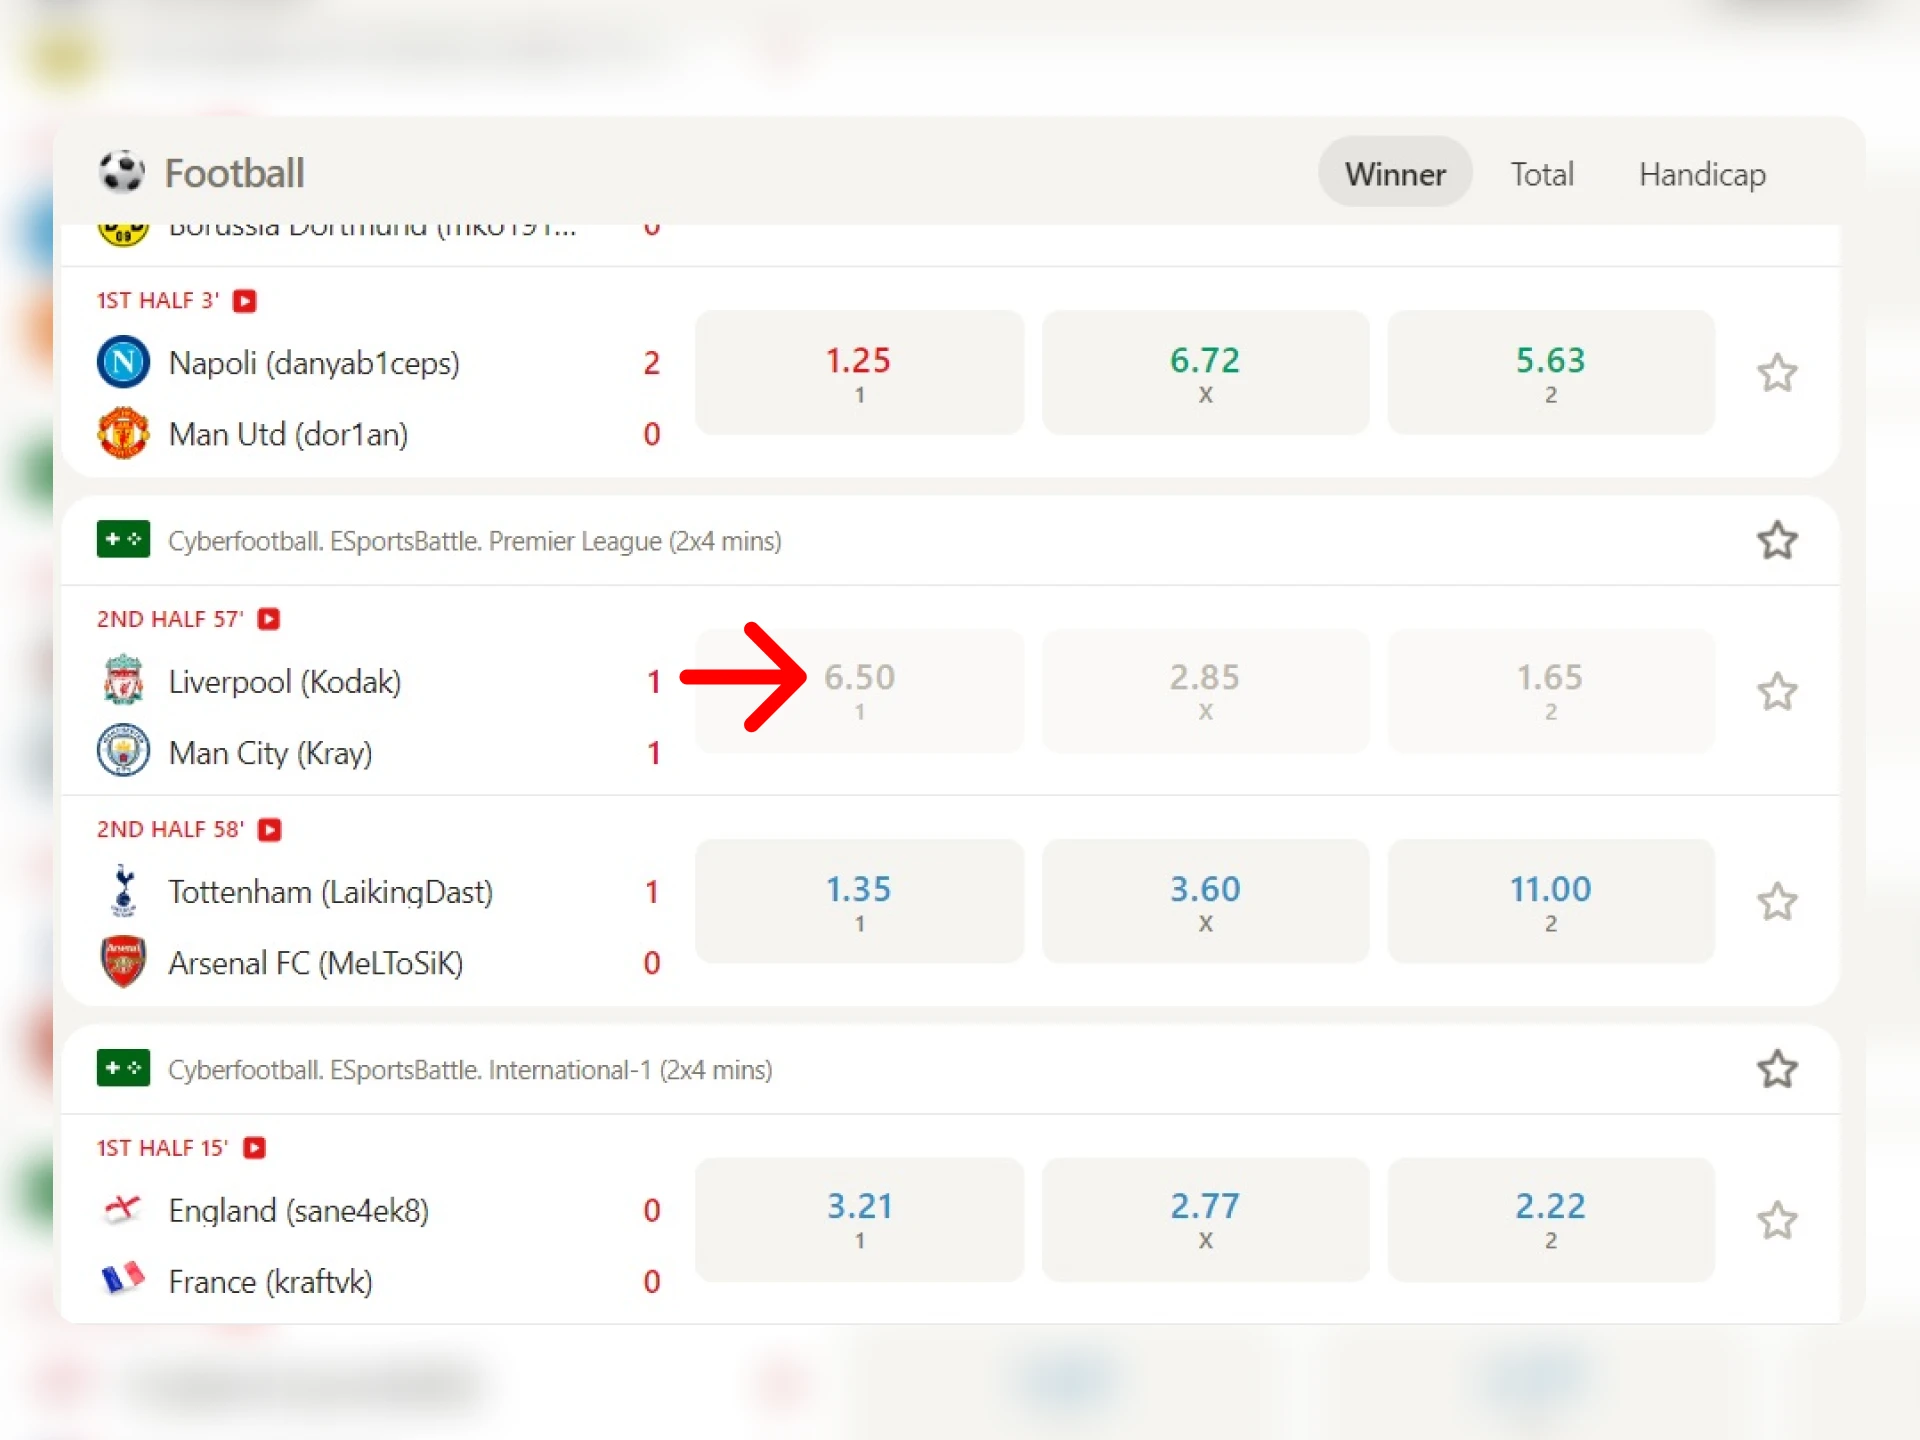
Task: Click the Liverpool club logo
Action: coord(123,681)
